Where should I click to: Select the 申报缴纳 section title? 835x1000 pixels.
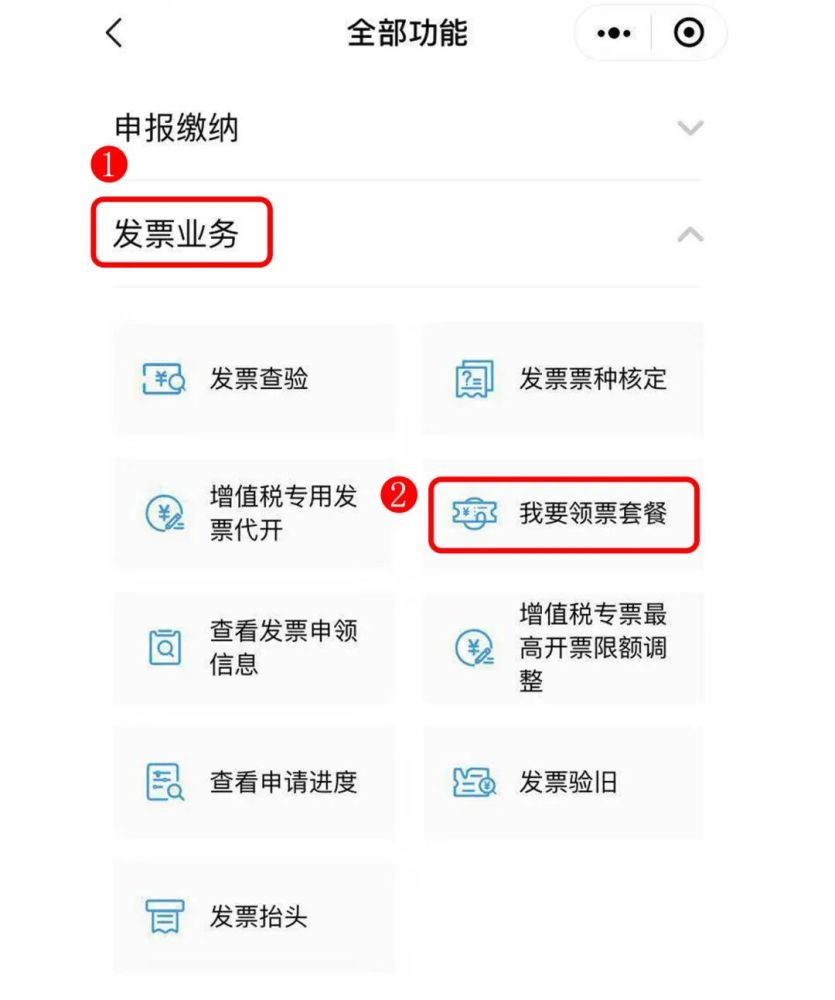tap(177, 128)
